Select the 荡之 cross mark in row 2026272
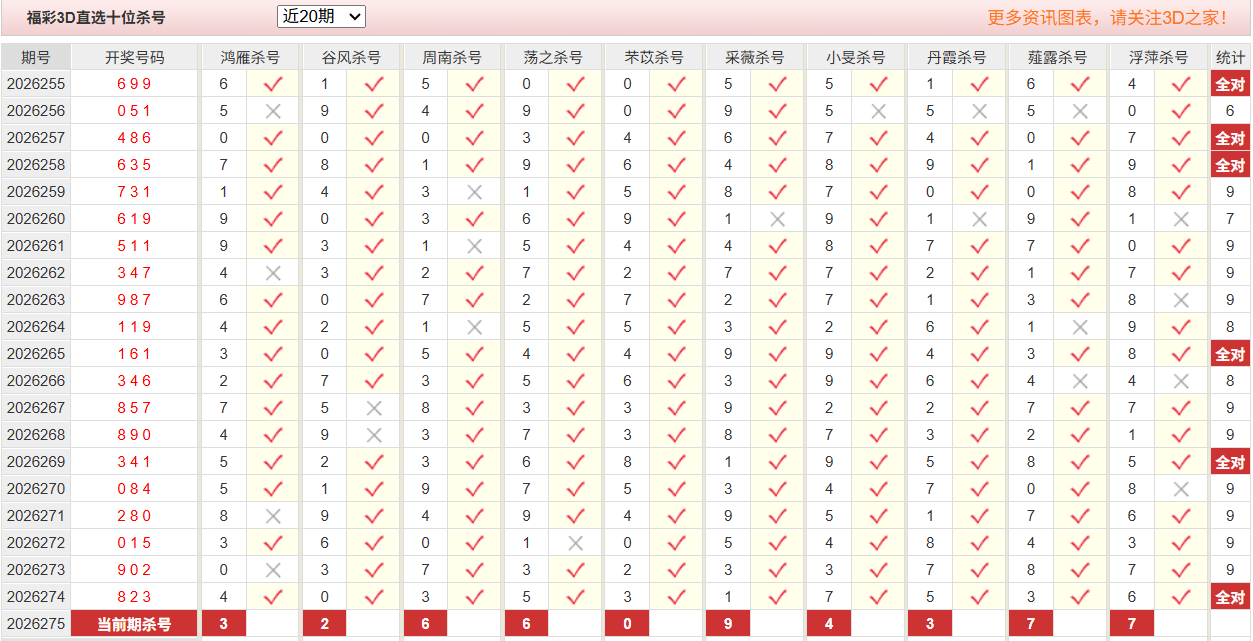 pos(576,543)
